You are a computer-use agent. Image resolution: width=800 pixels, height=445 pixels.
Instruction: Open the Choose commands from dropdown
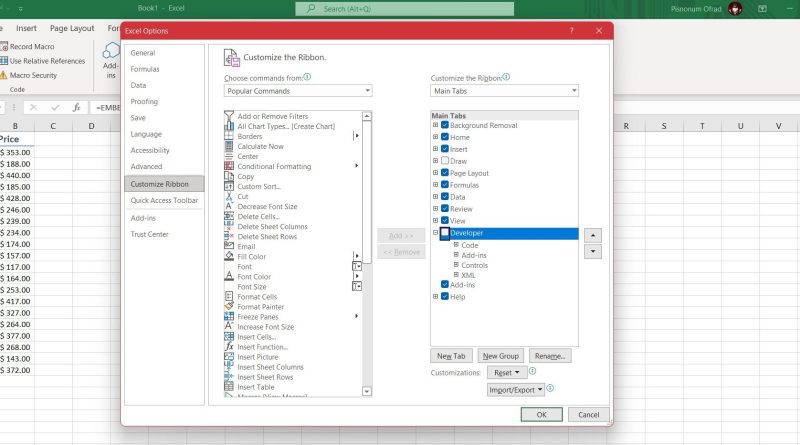click(x=298, y=91)
